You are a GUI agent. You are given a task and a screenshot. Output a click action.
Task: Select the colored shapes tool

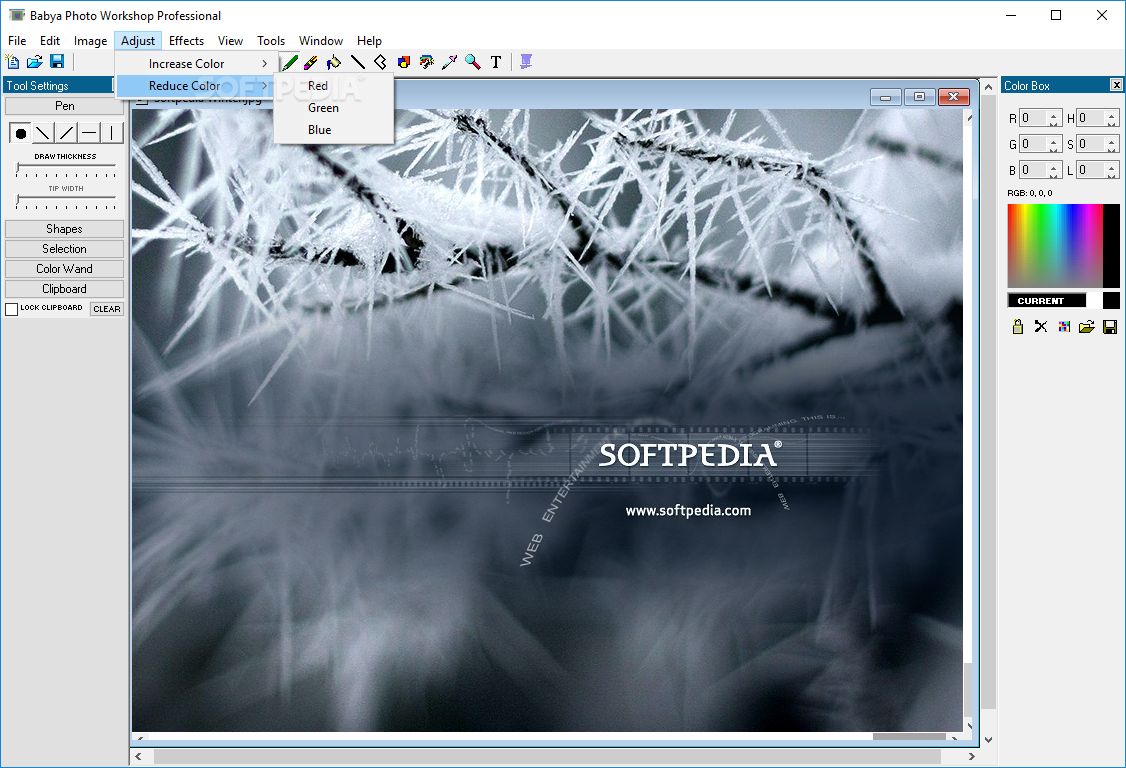click(x=404, y=63)
